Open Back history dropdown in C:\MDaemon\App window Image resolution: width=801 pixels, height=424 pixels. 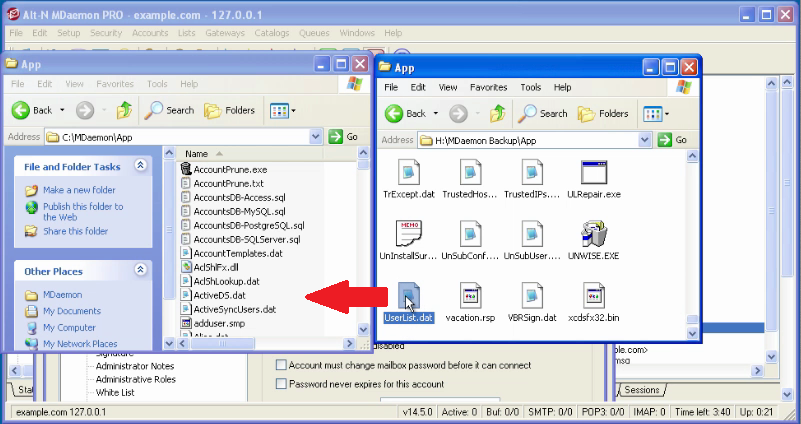coord(62,110)
